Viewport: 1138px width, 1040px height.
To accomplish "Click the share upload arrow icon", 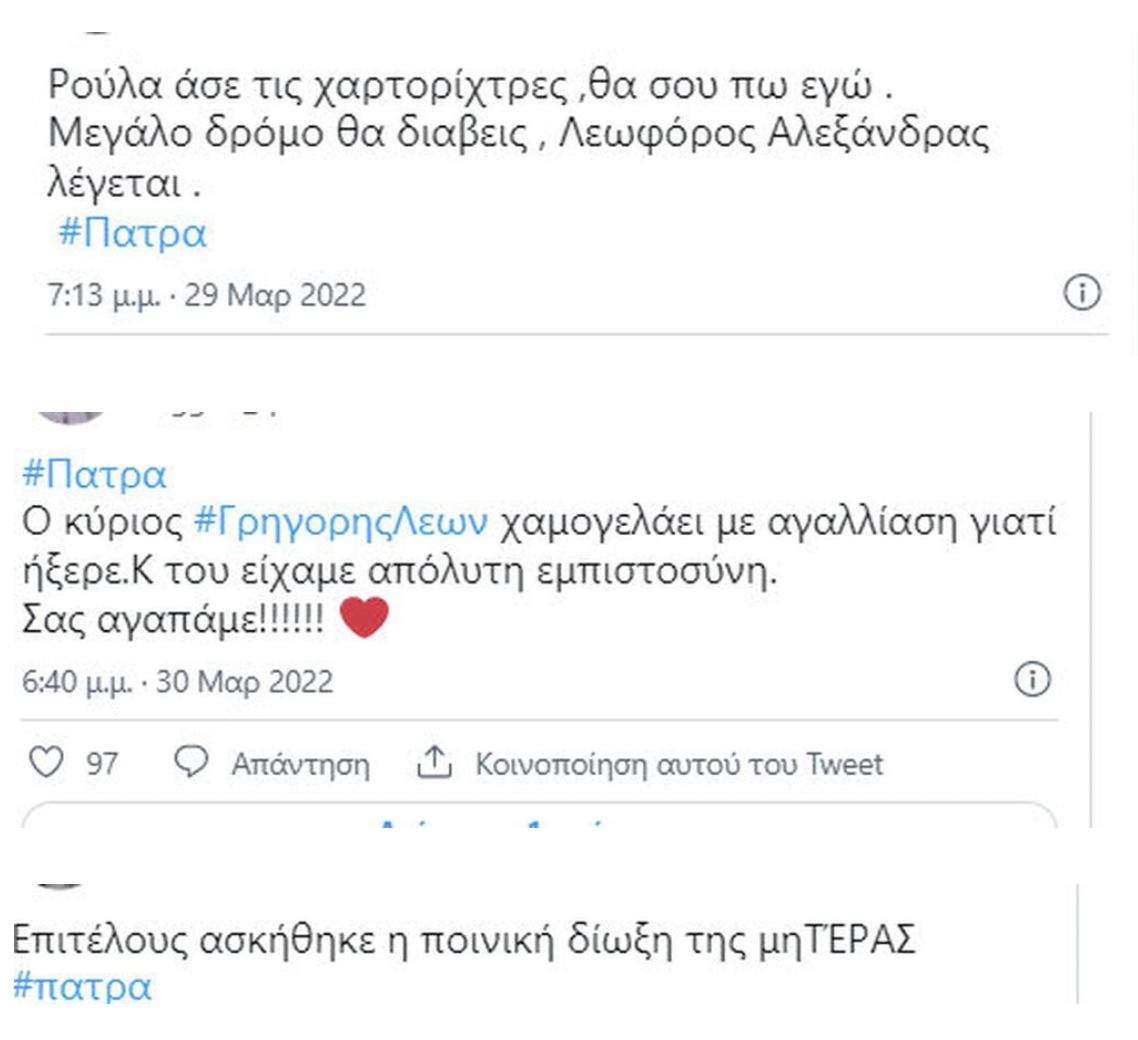I will pyautogui.click(x=434, y=764).
